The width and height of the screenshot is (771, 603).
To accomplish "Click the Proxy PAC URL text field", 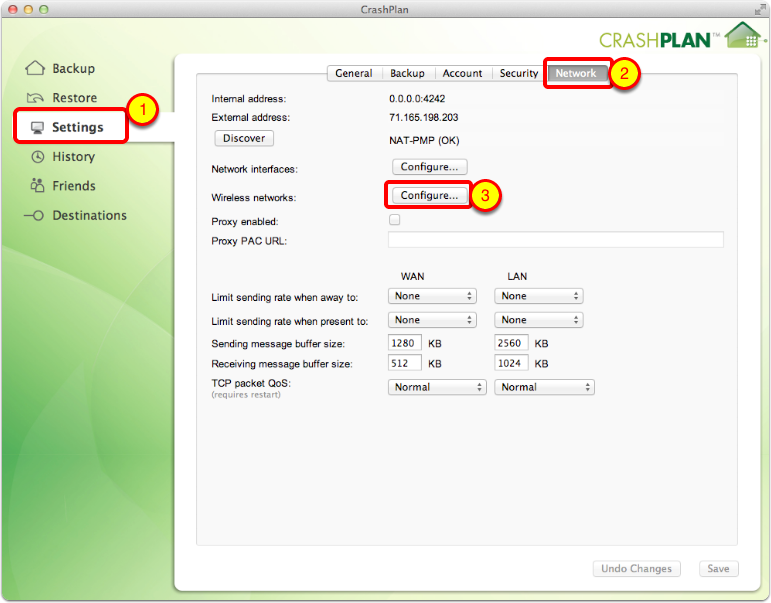I will coord(555,240).
